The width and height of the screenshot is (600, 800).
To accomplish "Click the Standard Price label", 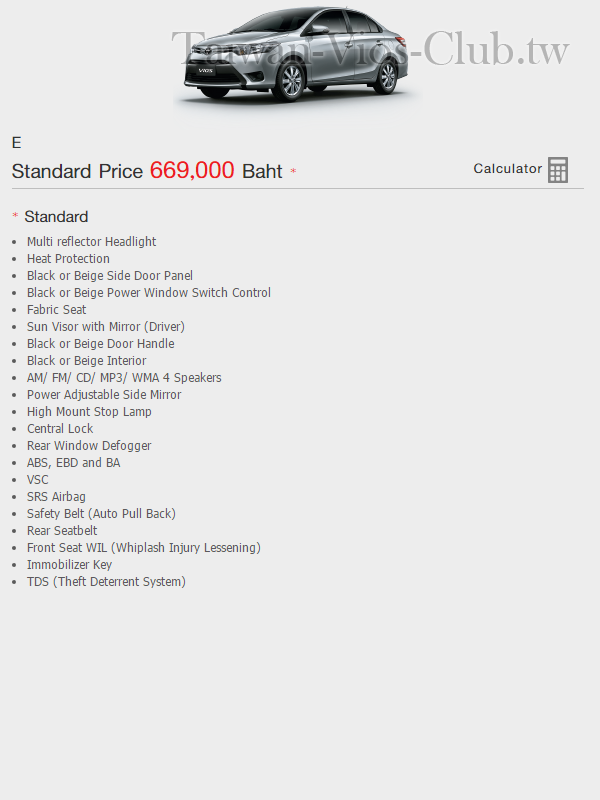I will pyautogui.click(x=77, y=171).
